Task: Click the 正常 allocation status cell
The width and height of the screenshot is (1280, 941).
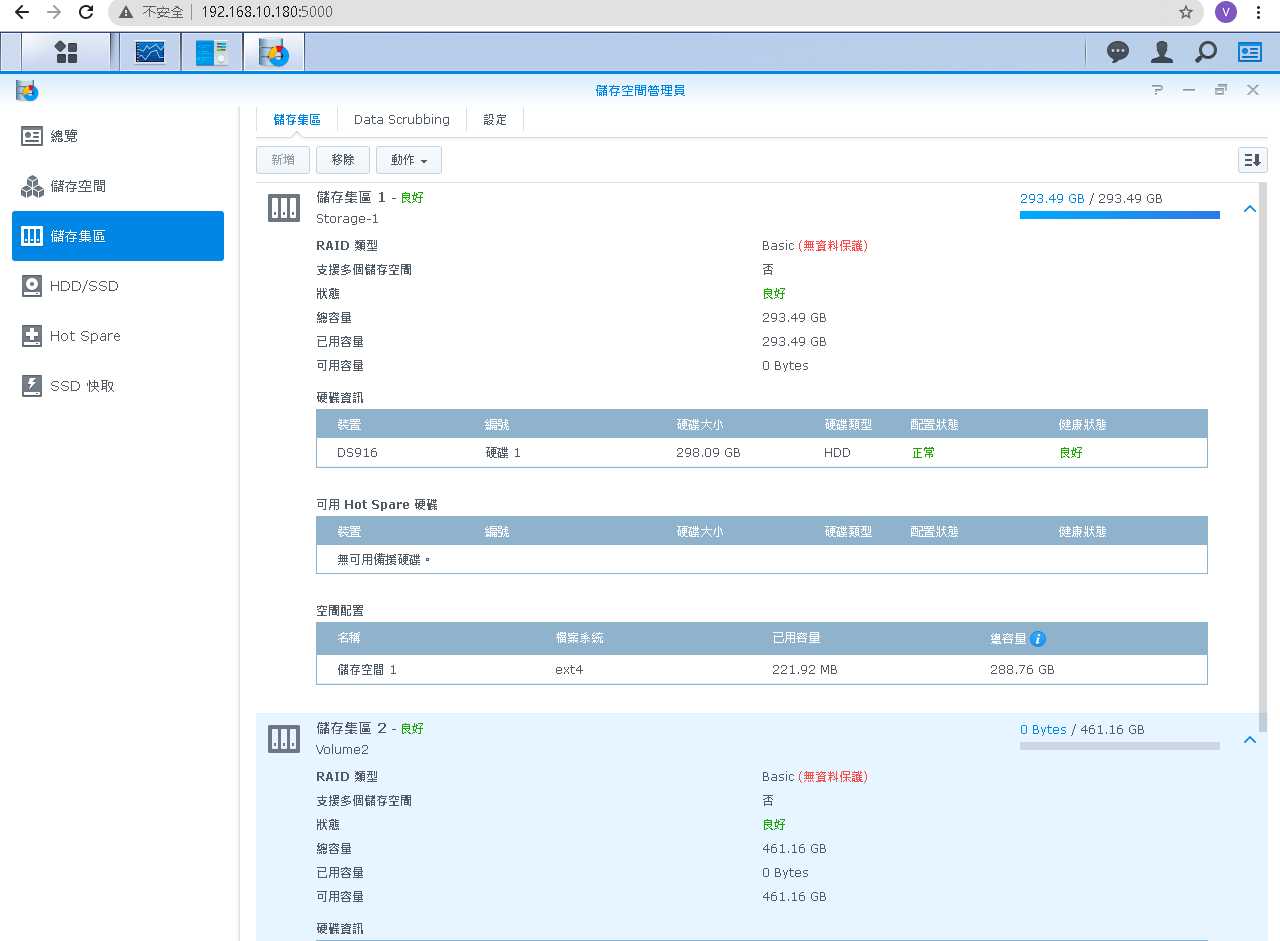Action: pos(924,453)
